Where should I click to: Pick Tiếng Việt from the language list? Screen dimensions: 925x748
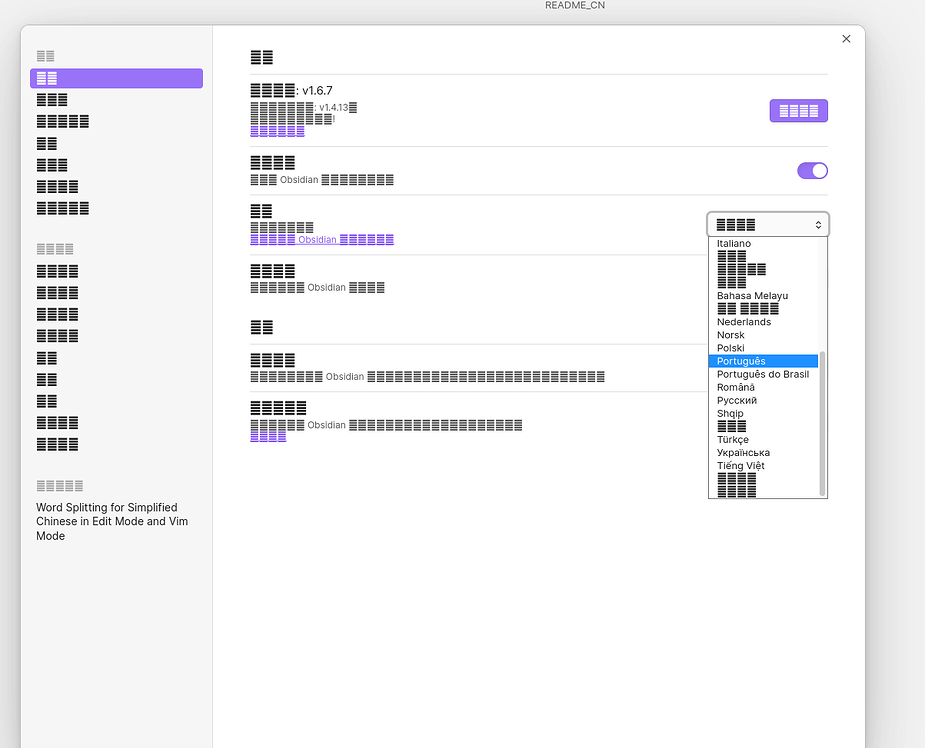(741, 466)
